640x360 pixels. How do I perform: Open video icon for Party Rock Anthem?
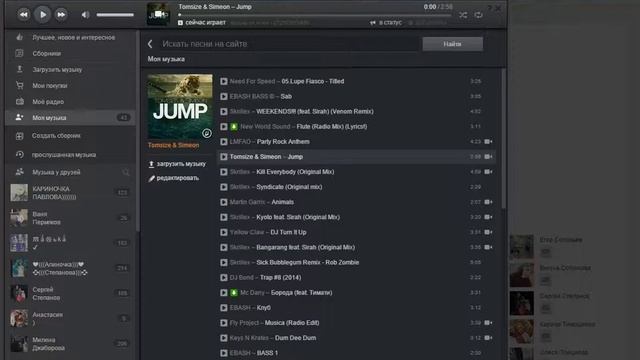488,142
